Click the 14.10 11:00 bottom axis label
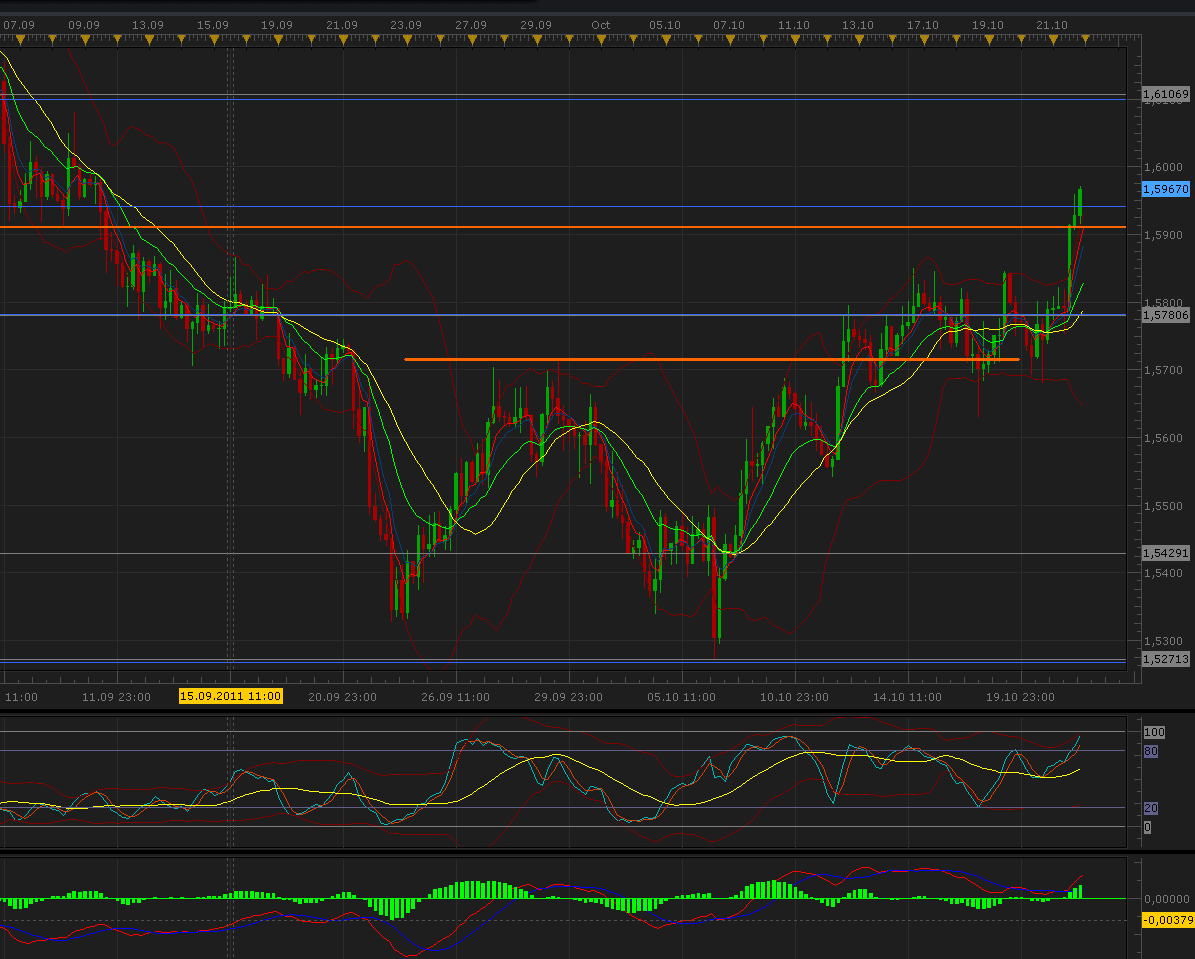 908,697
